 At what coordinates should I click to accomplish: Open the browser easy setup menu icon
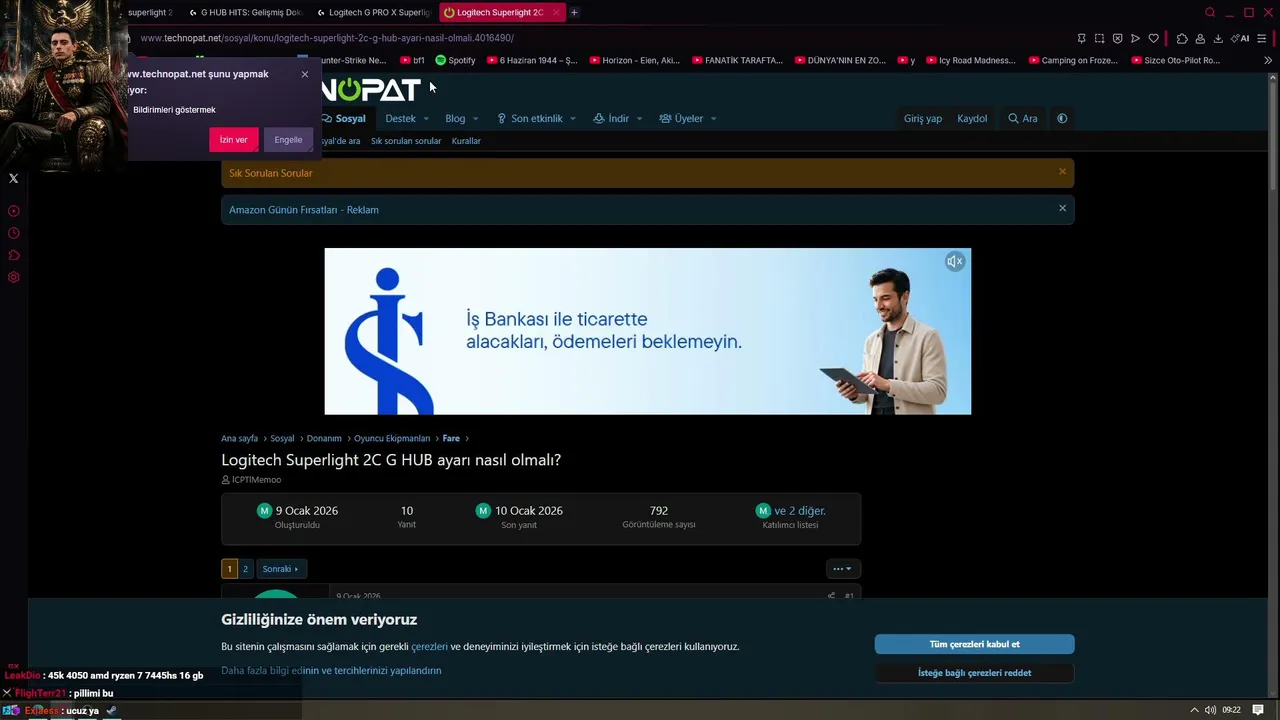[1262, 38]
